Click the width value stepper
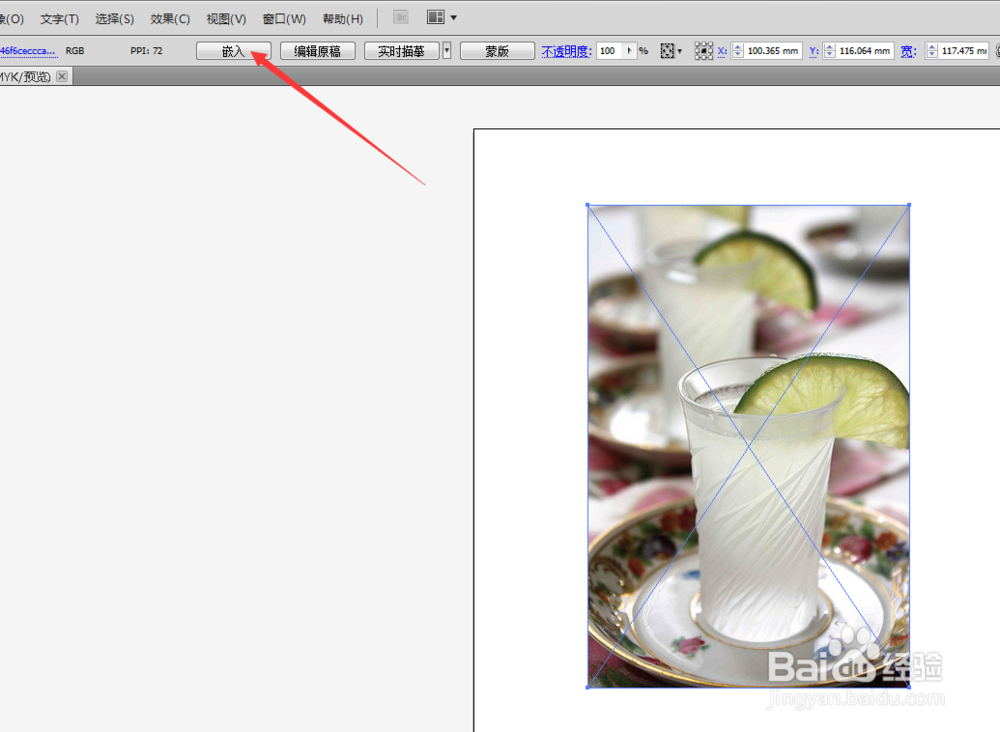 [932, 51]
